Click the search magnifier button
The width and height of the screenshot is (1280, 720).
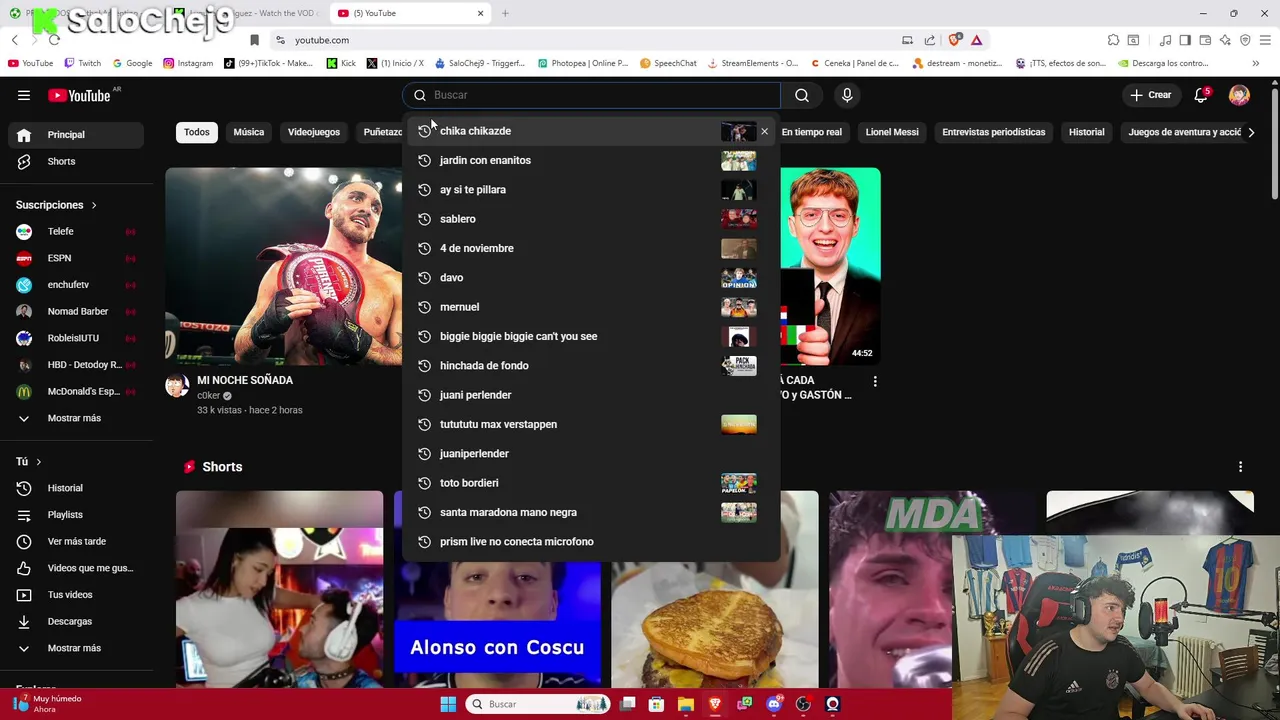802,95
